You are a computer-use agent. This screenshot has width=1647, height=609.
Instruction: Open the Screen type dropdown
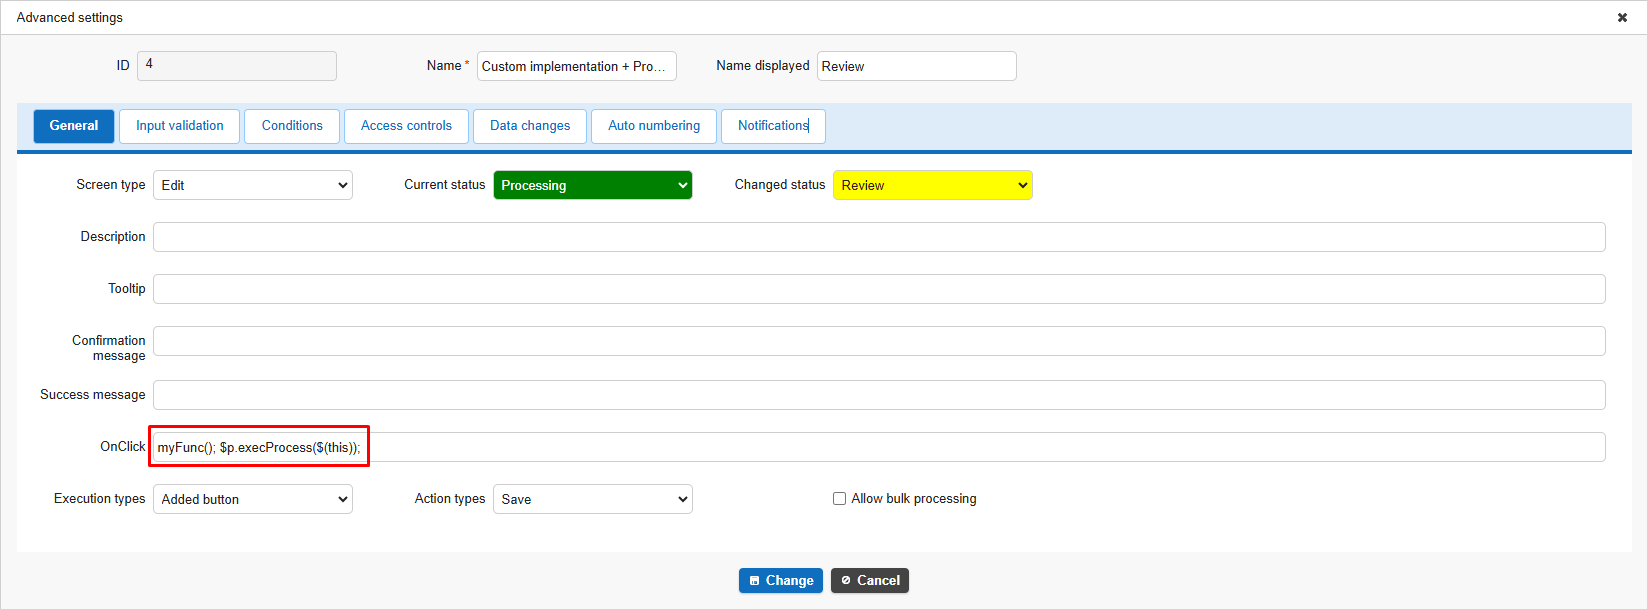[253, 185]
